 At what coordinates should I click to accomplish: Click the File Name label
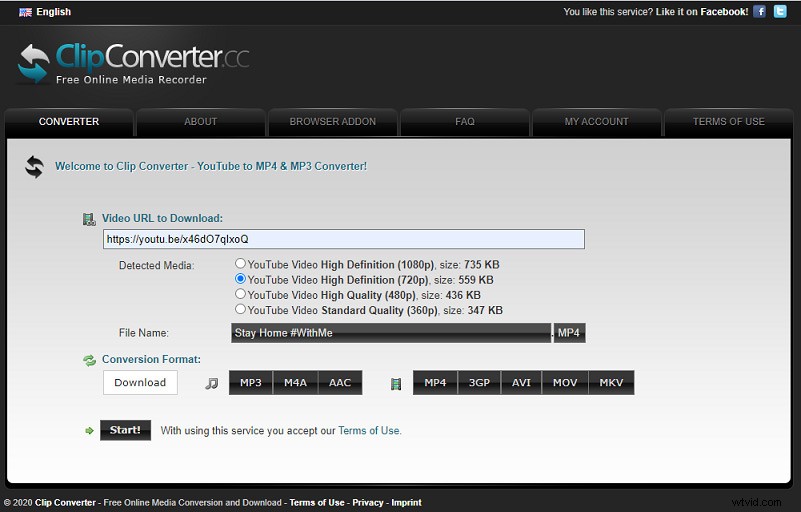(144, 333)
